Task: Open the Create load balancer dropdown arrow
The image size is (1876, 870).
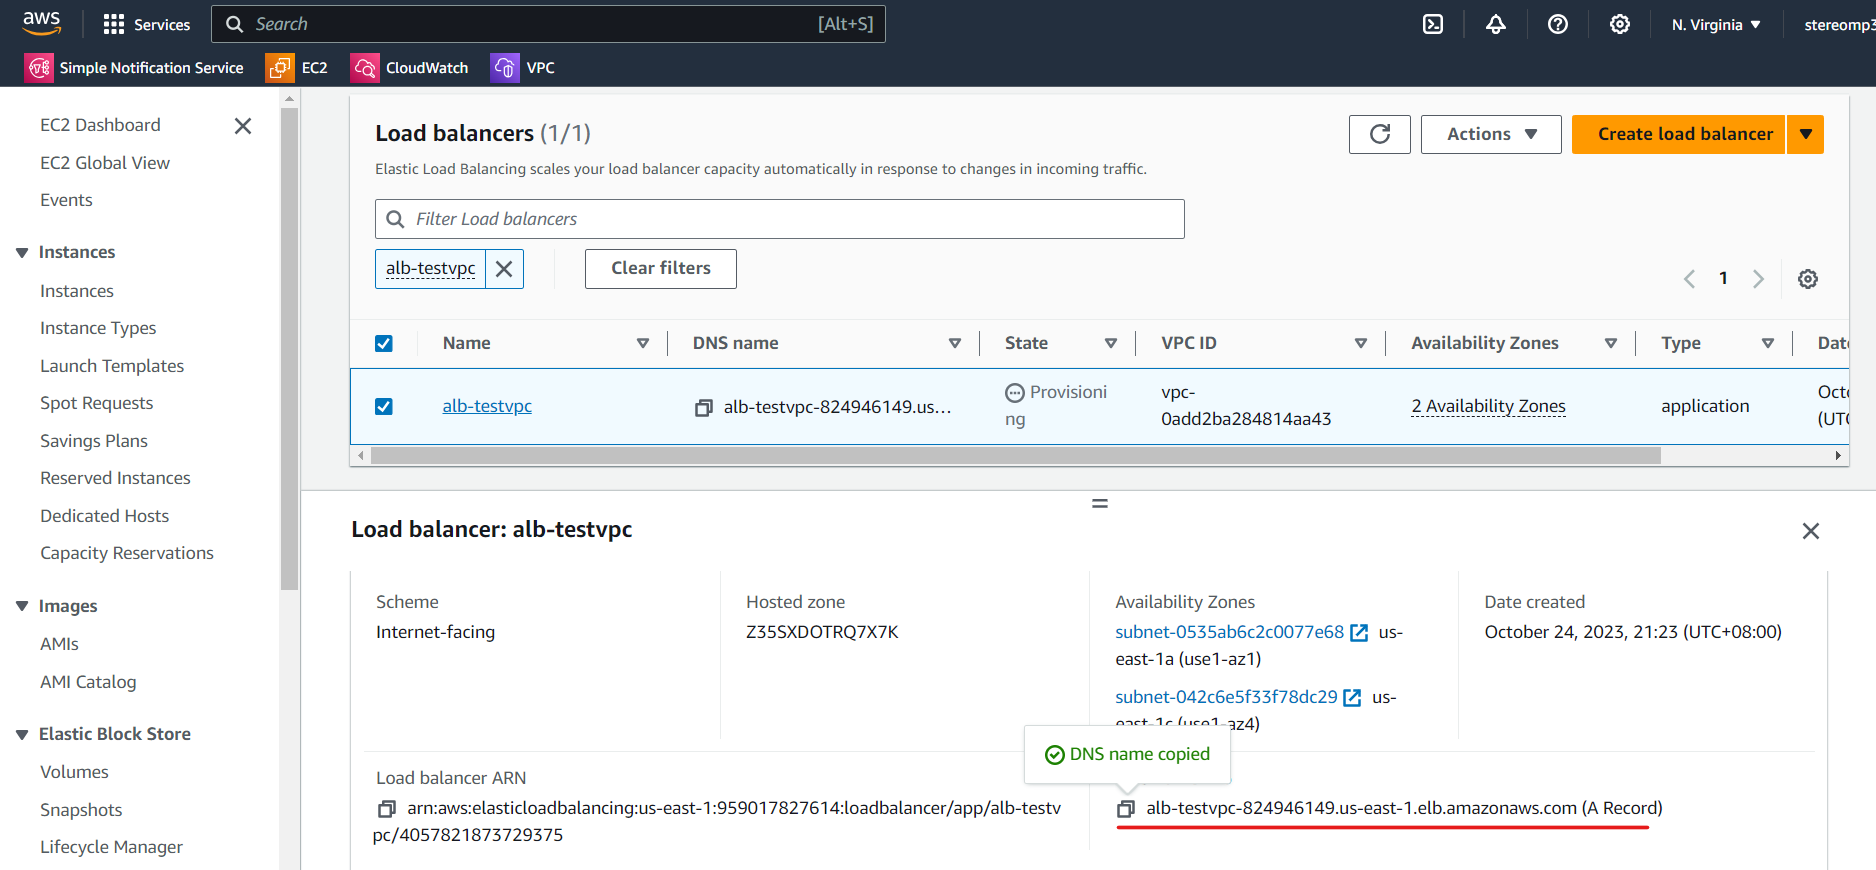Action: click(1805, 134)
